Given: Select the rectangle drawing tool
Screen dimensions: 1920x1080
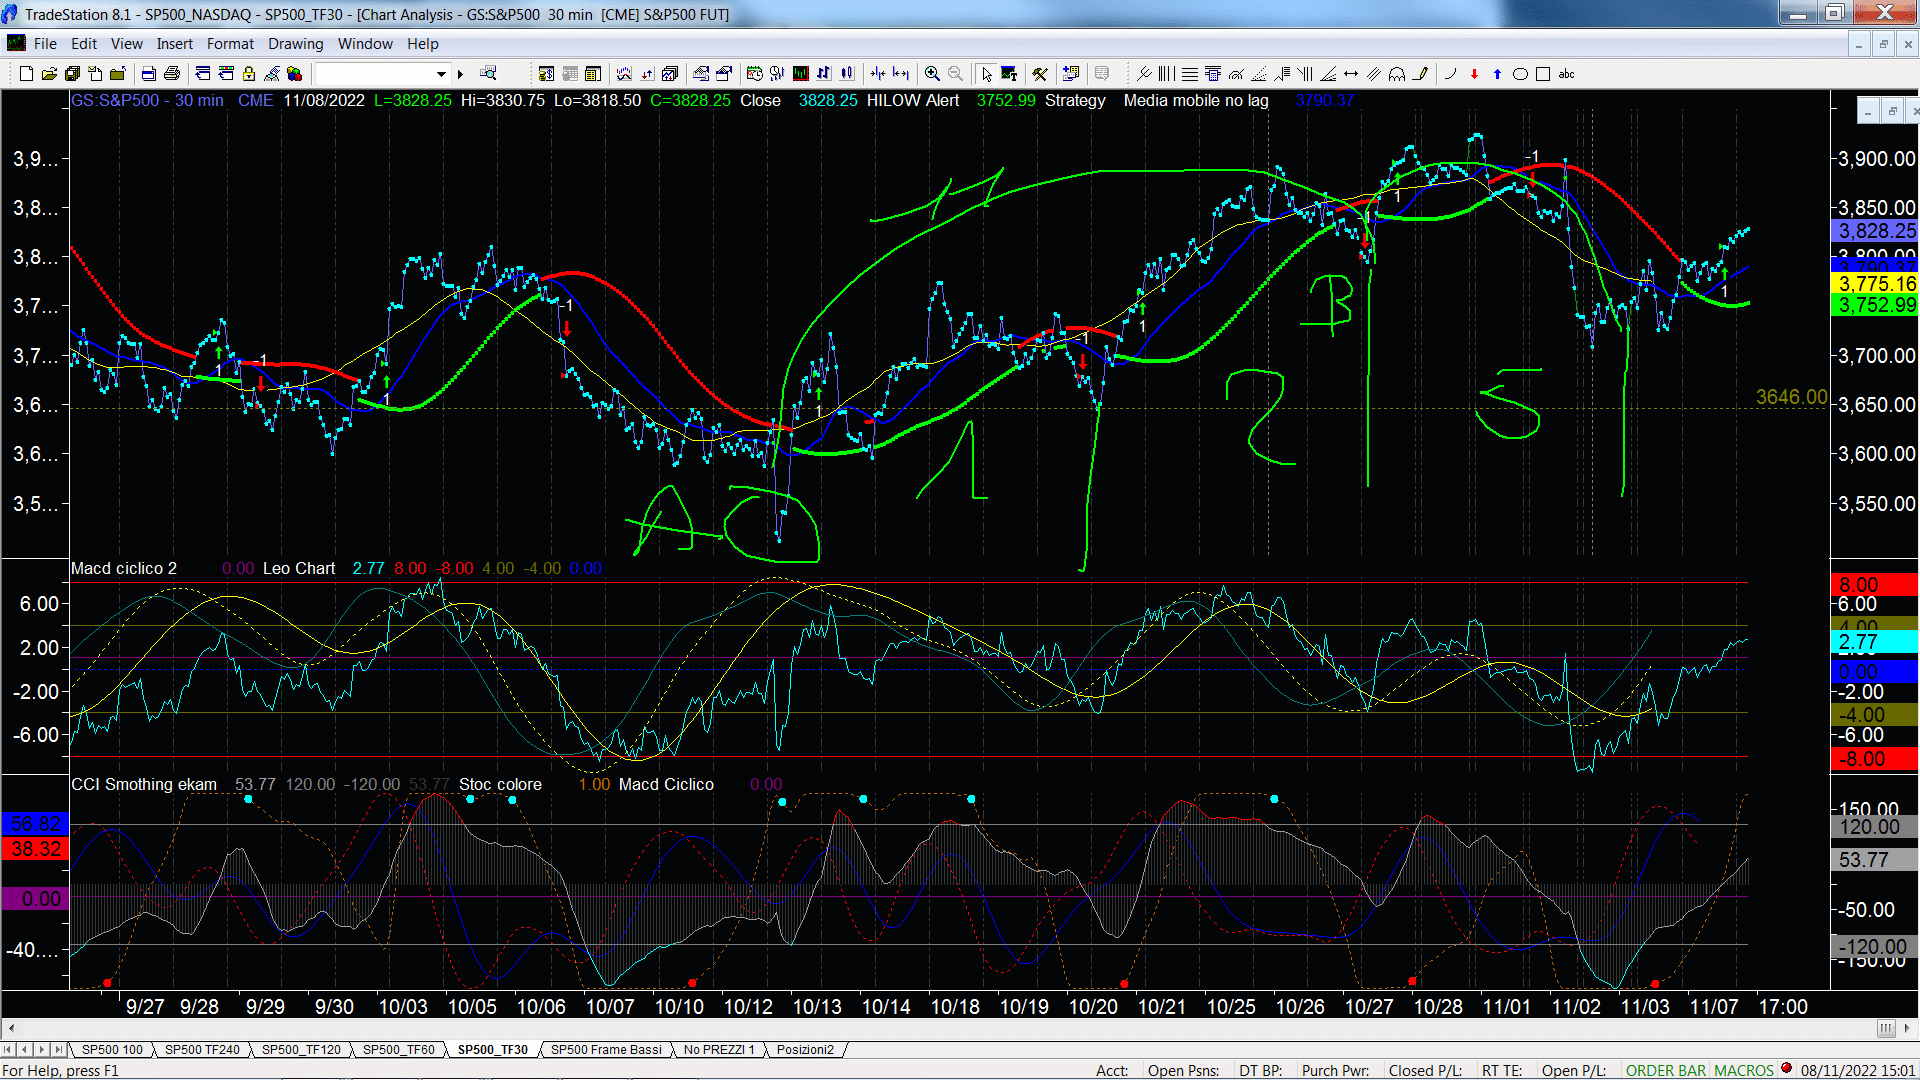Looking at the screenshot, I should tap(1543, 74).
